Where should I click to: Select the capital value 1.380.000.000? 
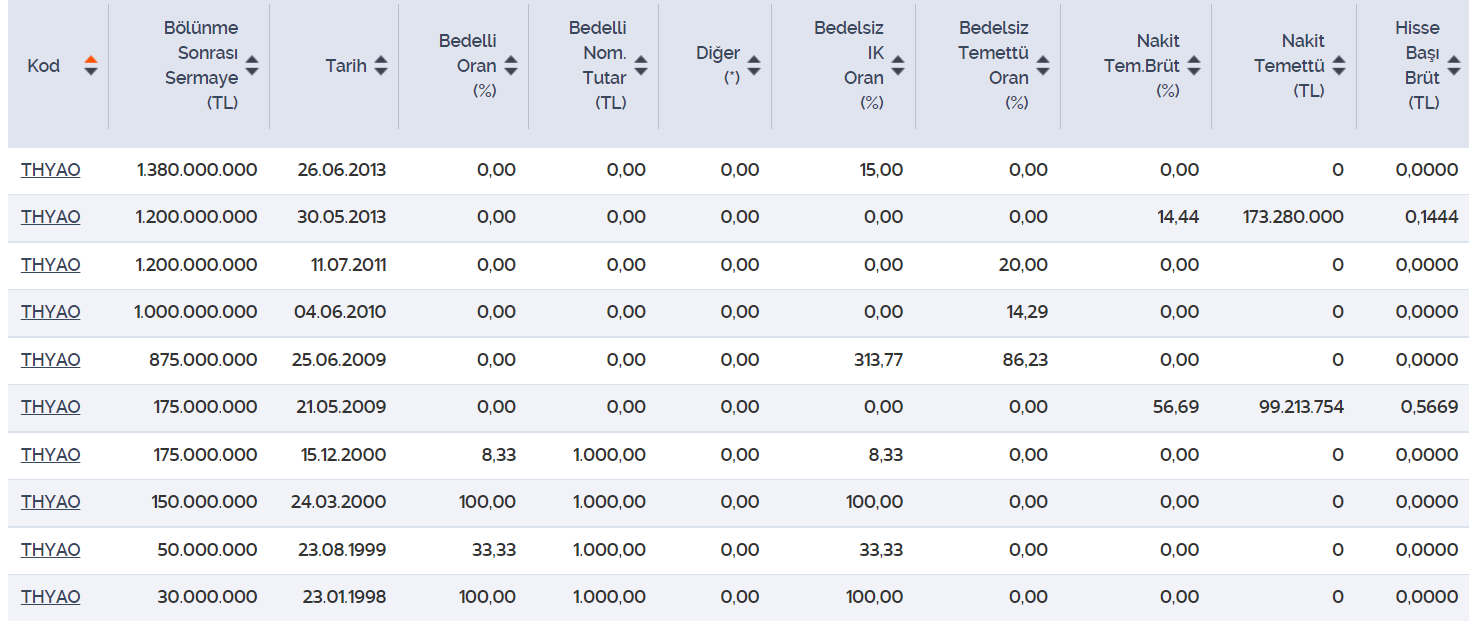pyautogui.click(x=197, y=170)
